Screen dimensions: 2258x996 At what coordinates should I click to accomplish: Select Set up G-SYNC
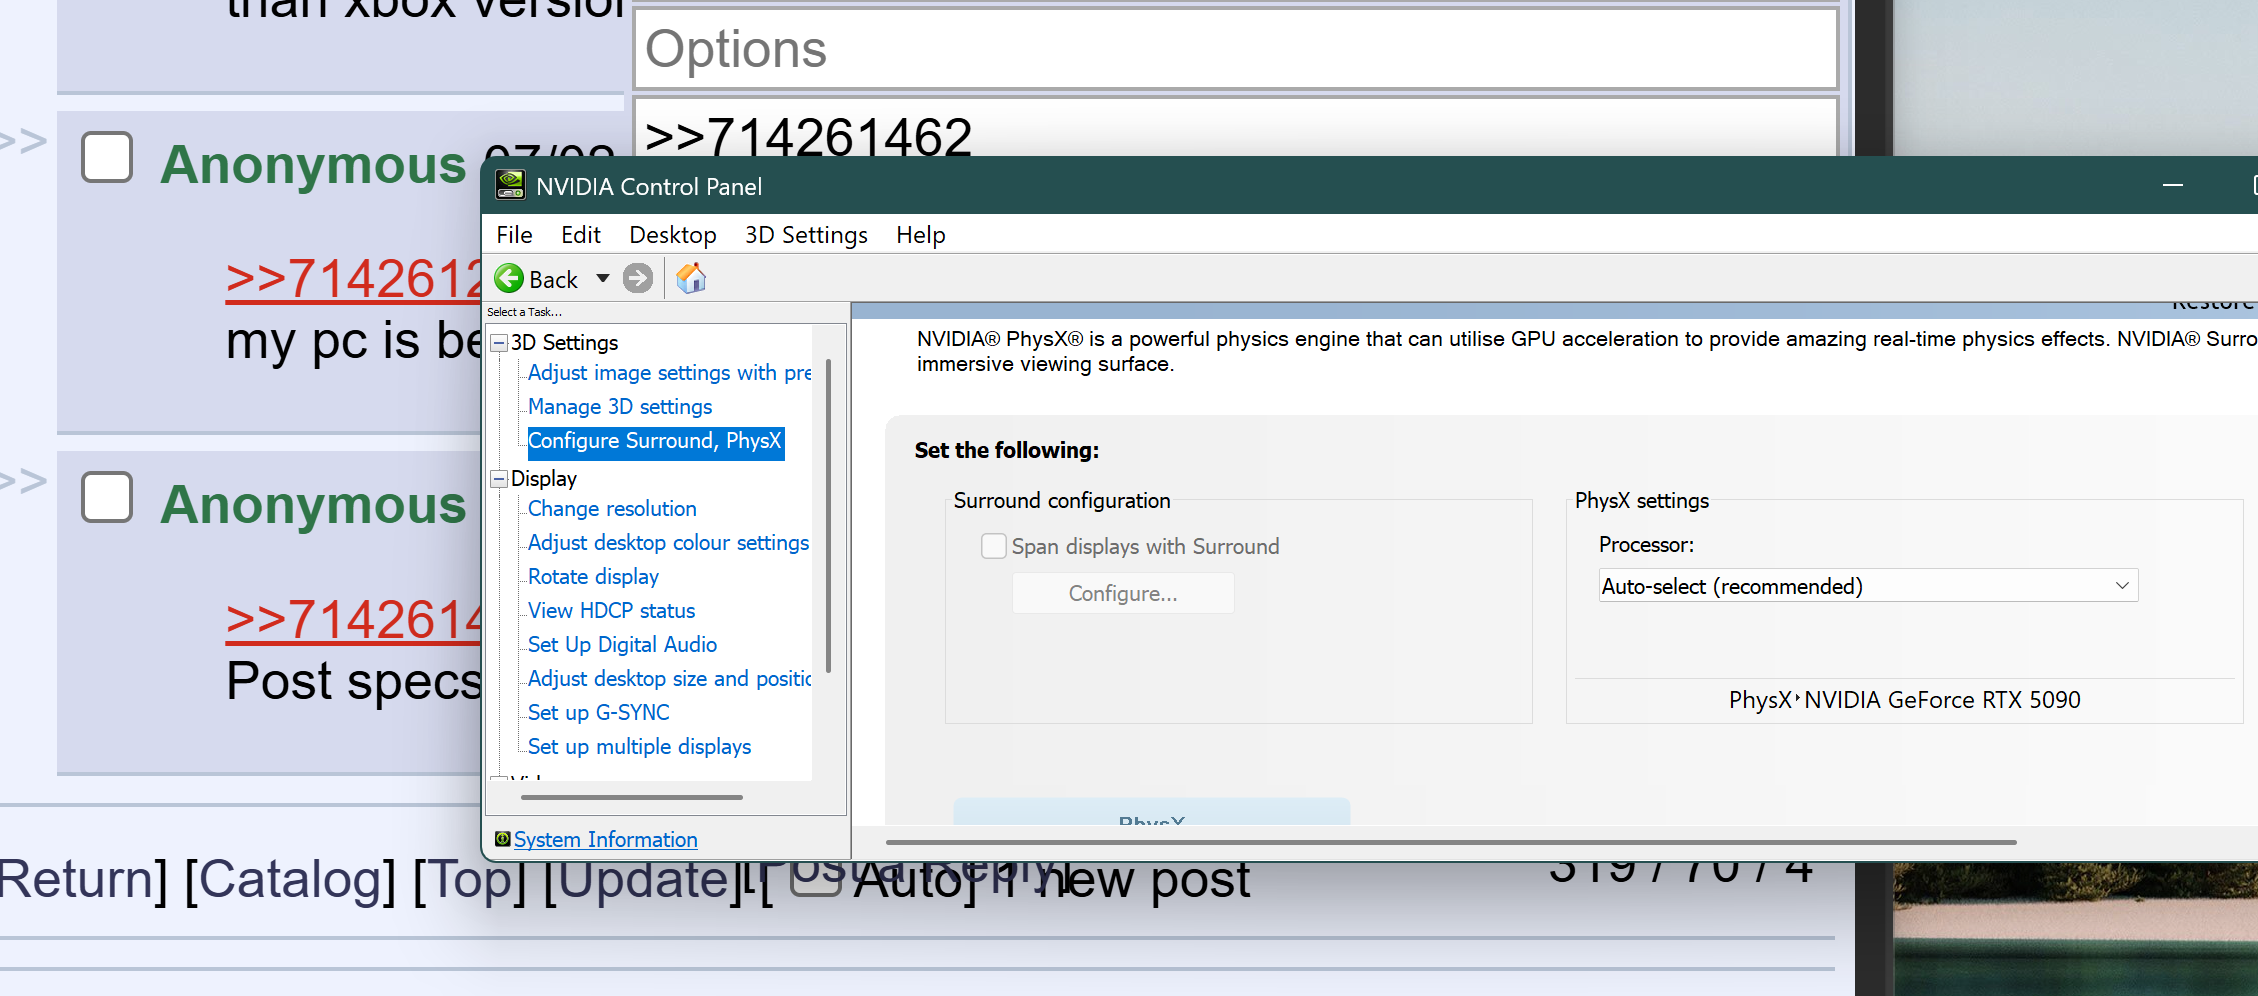click(x=598, y=713)
